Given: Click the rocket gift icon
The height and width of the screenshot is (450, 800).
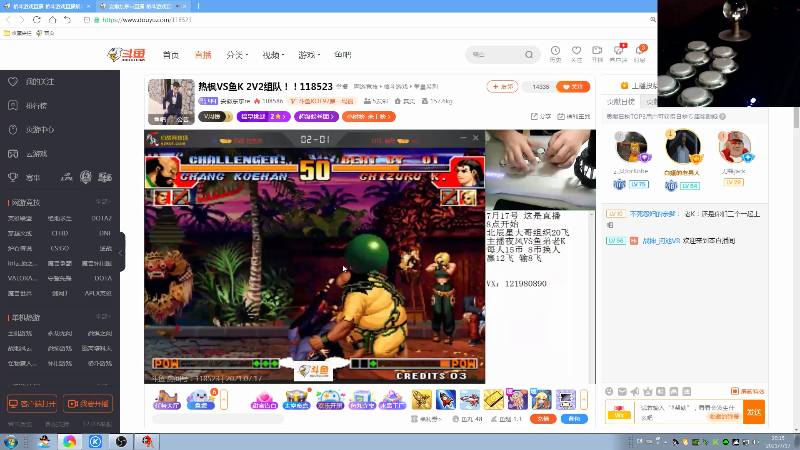Looking at the screenshot, I should coord(445,399).
